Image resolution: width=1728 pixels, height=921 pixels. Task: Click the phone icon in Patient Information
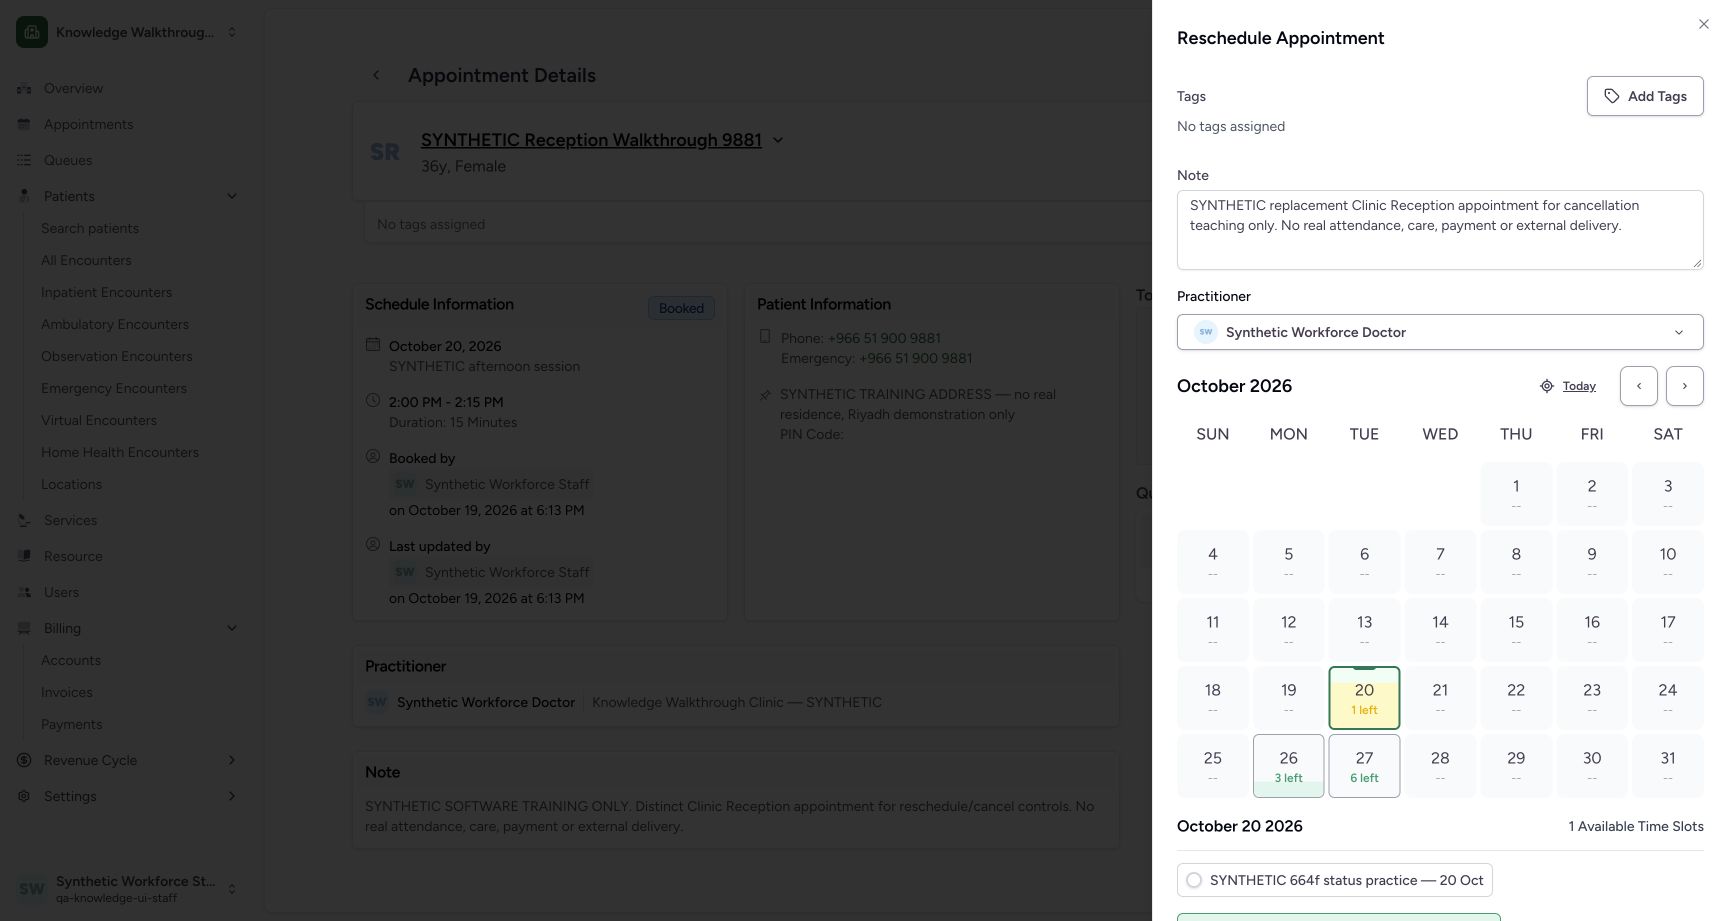click(765, 336)
